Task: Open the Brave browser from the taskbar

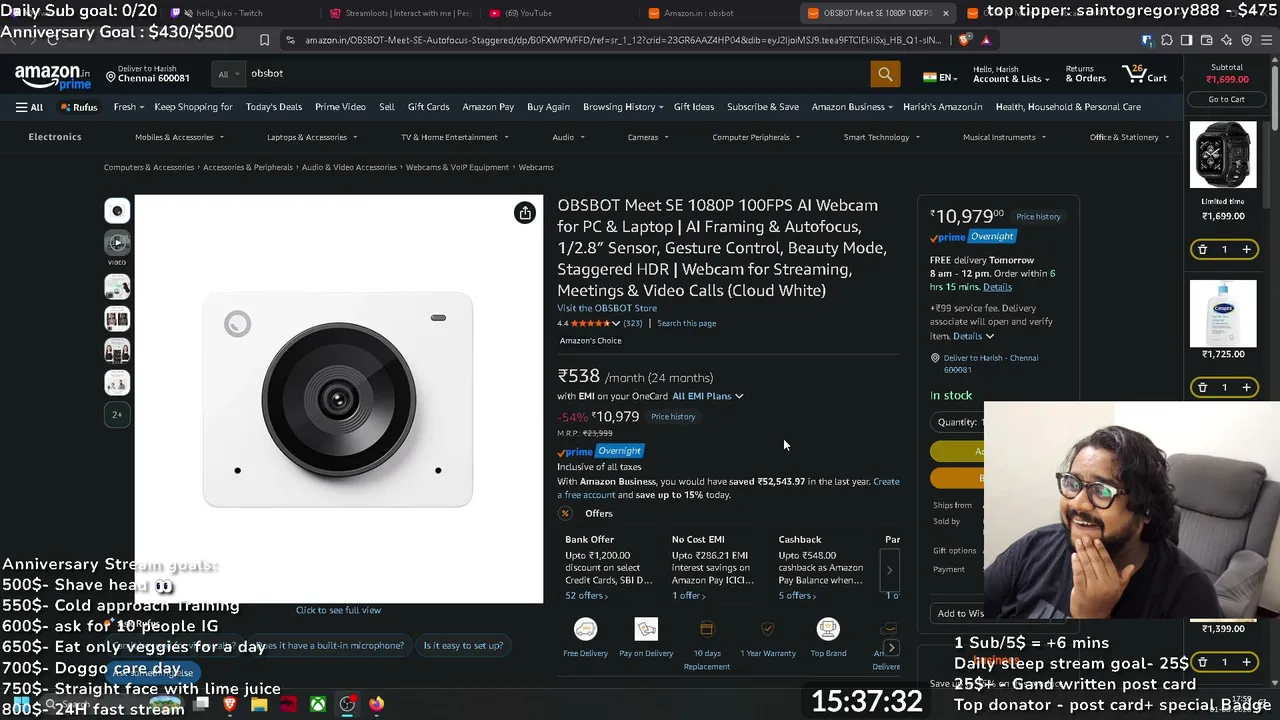Action: tap(230, 704)
